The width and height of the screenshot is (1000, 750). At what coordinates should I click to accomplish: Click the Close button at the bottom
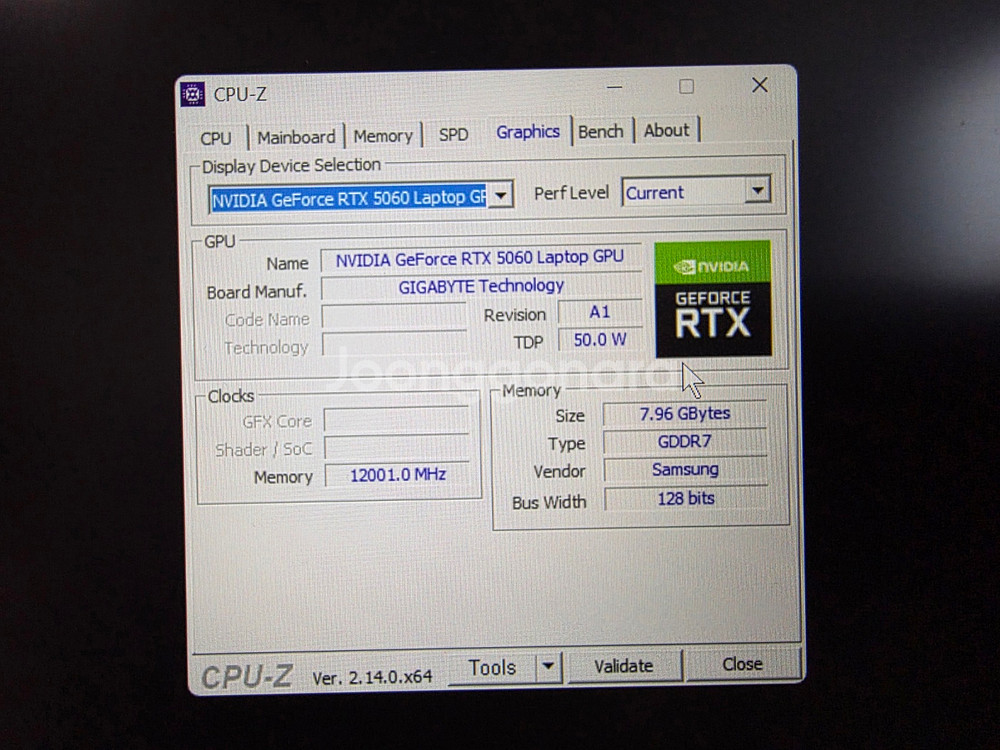(742, 665)
